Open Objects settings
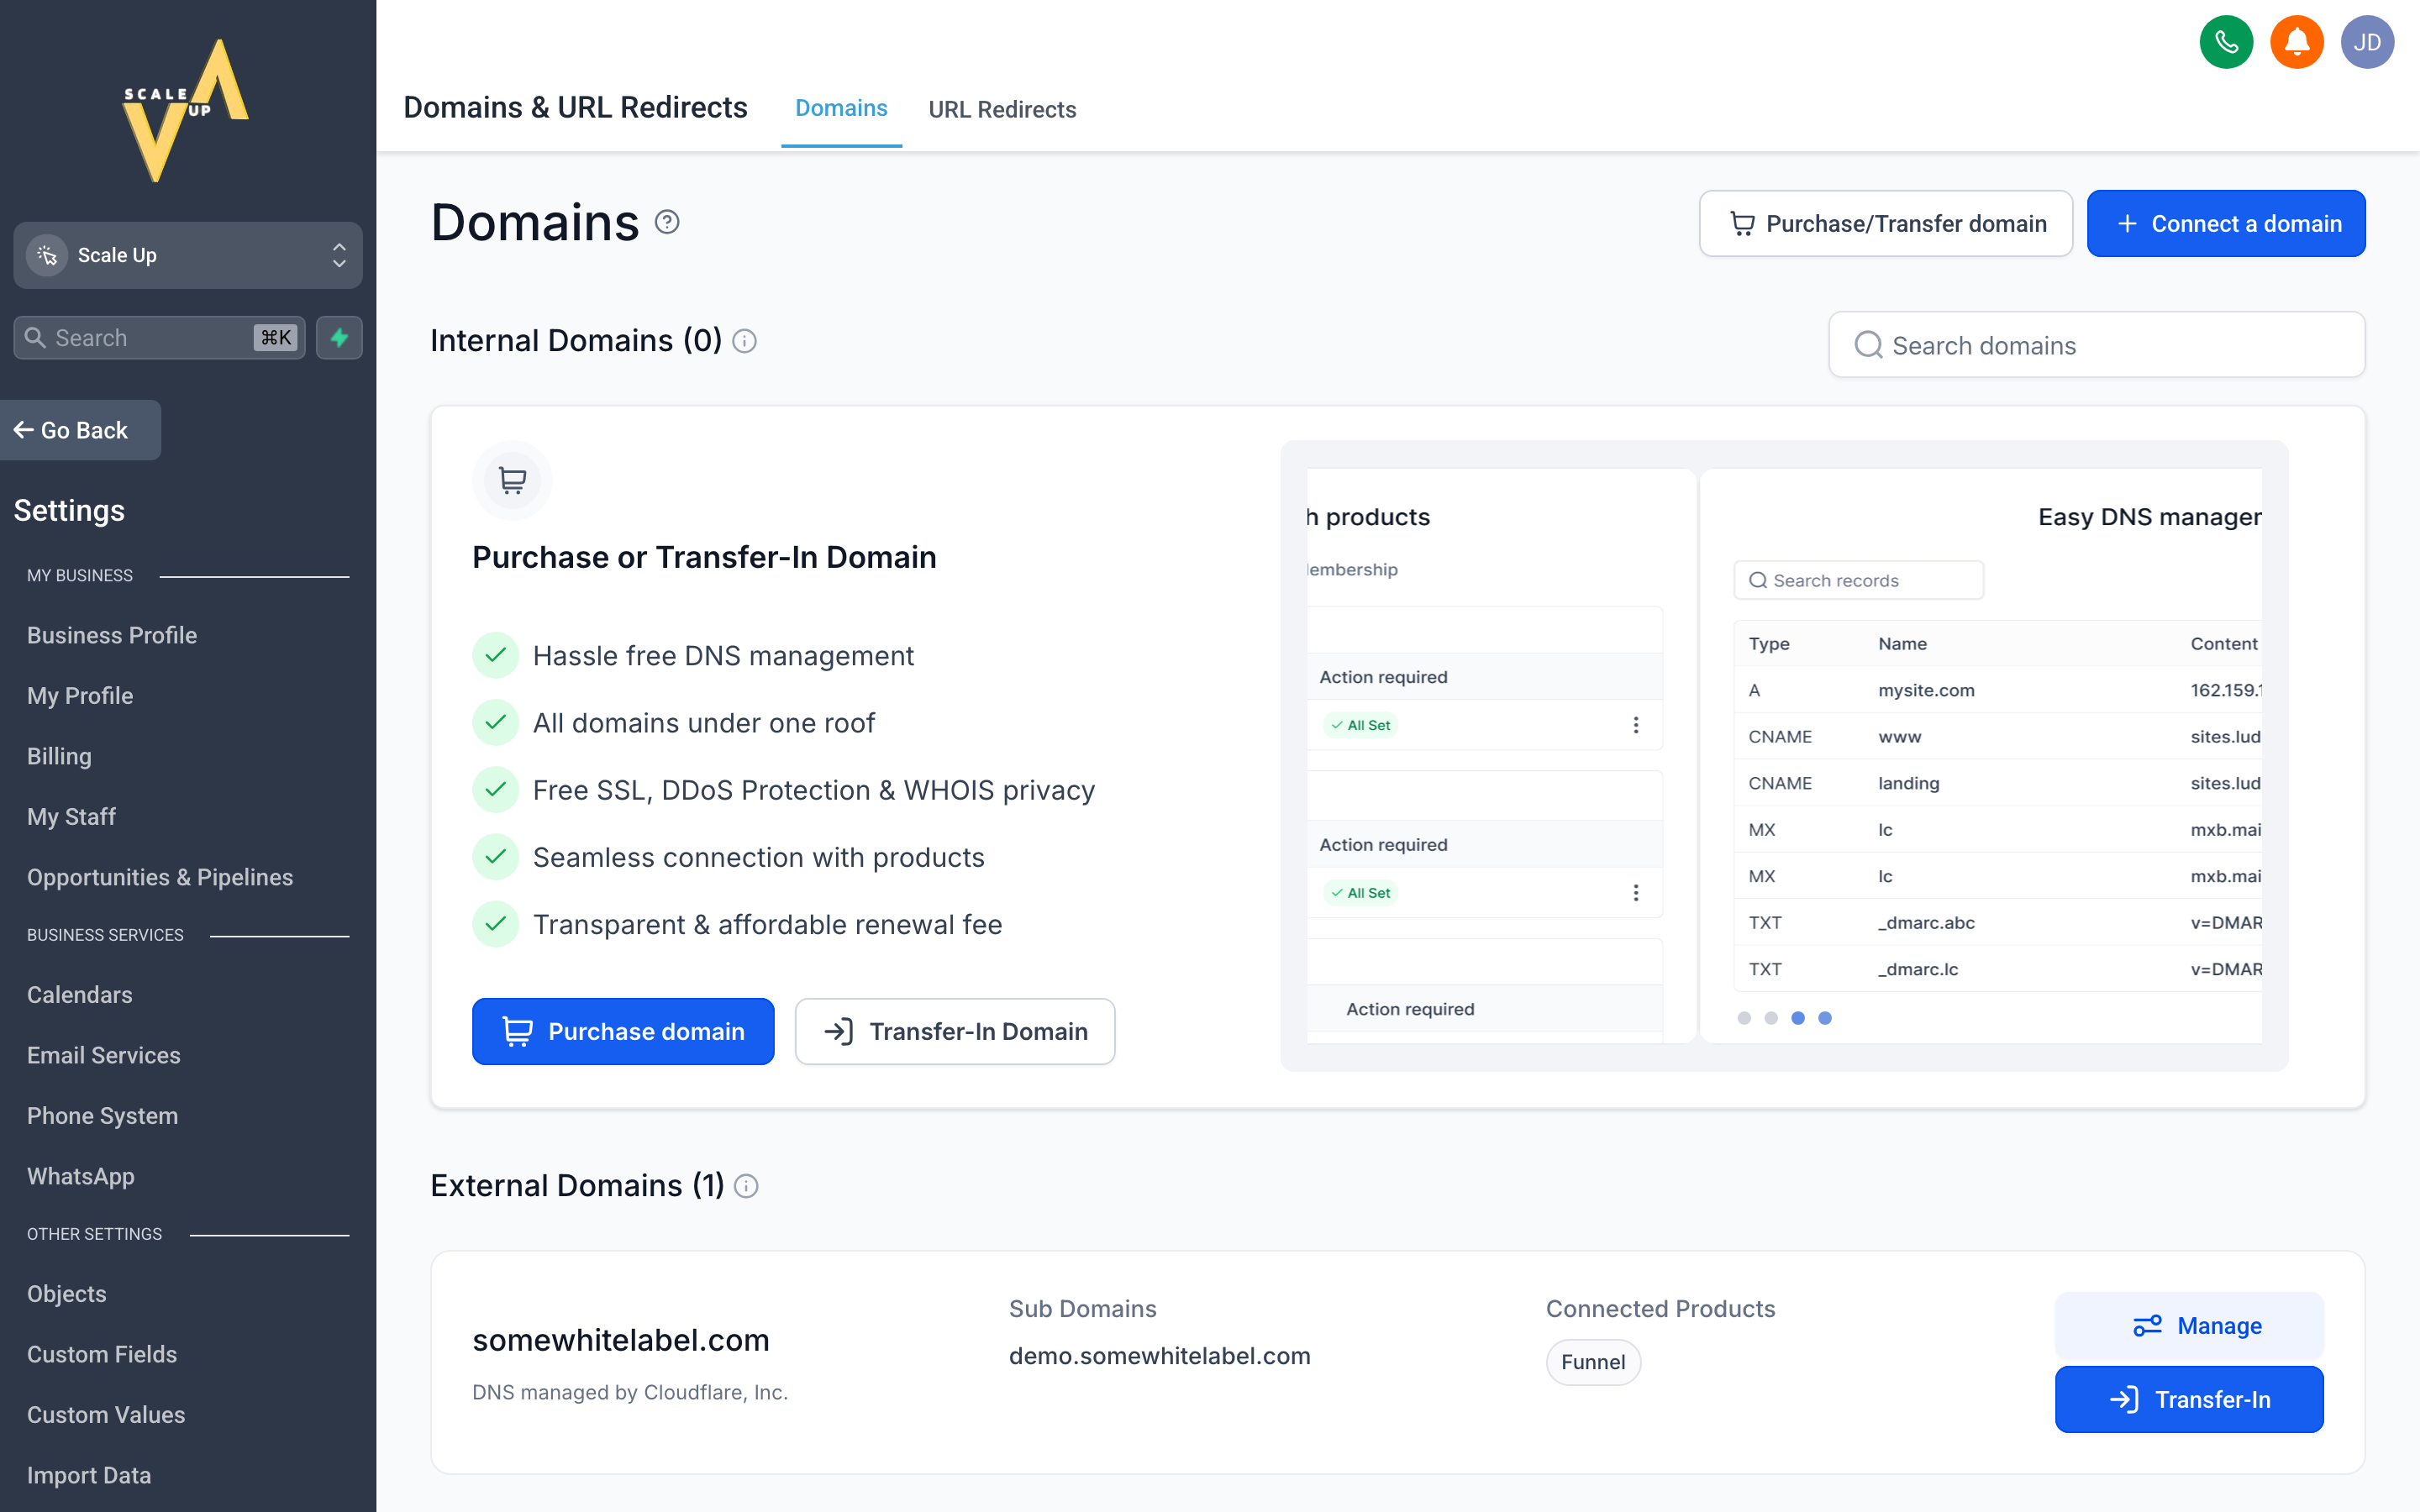 pos(67,1294)
